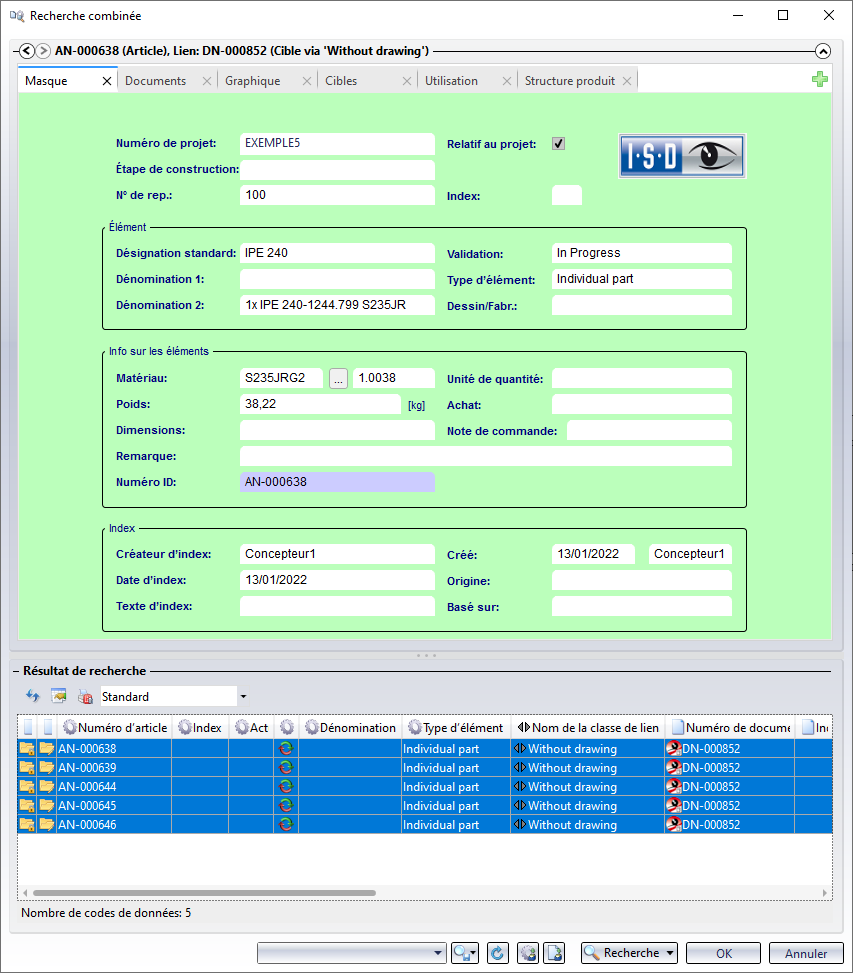Click the green plus add-tab icon

pyautogui.click(x=819, y=80)
